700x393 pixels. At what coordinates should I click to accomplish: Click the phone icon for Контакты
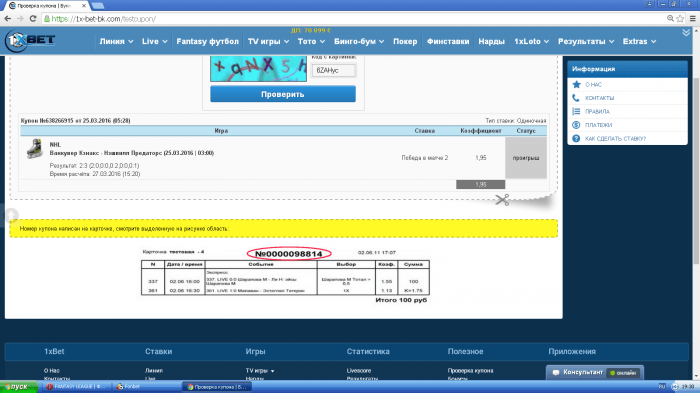[576, 98]
